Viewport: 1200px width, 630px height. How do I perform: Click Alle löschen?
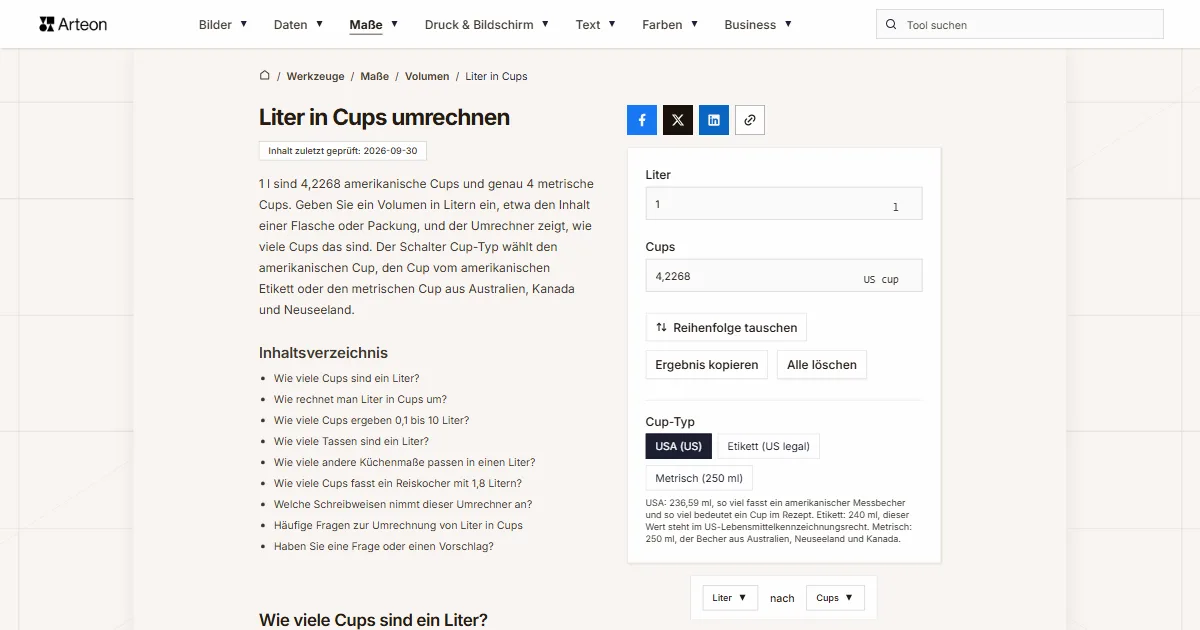point(822,365)
